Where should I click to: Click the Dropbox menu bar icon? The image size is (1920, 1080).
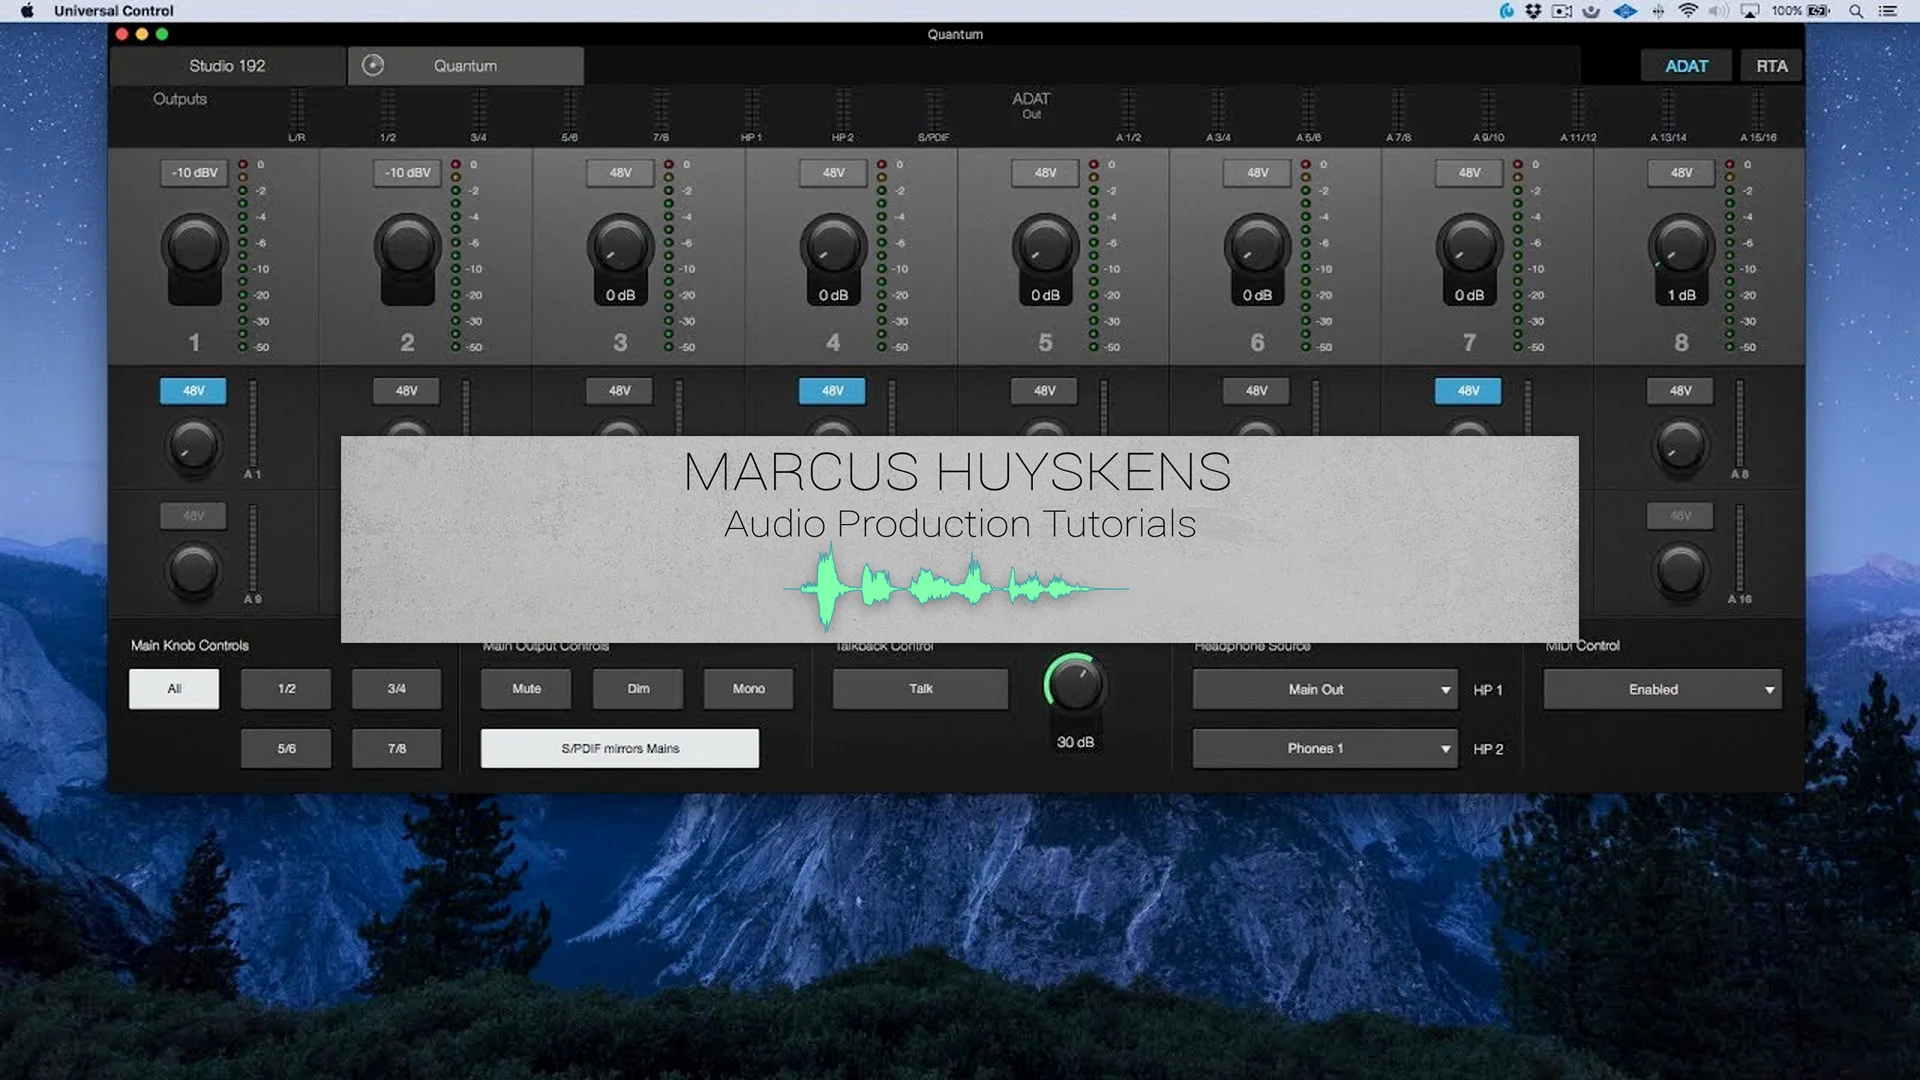coord(1533,11)
